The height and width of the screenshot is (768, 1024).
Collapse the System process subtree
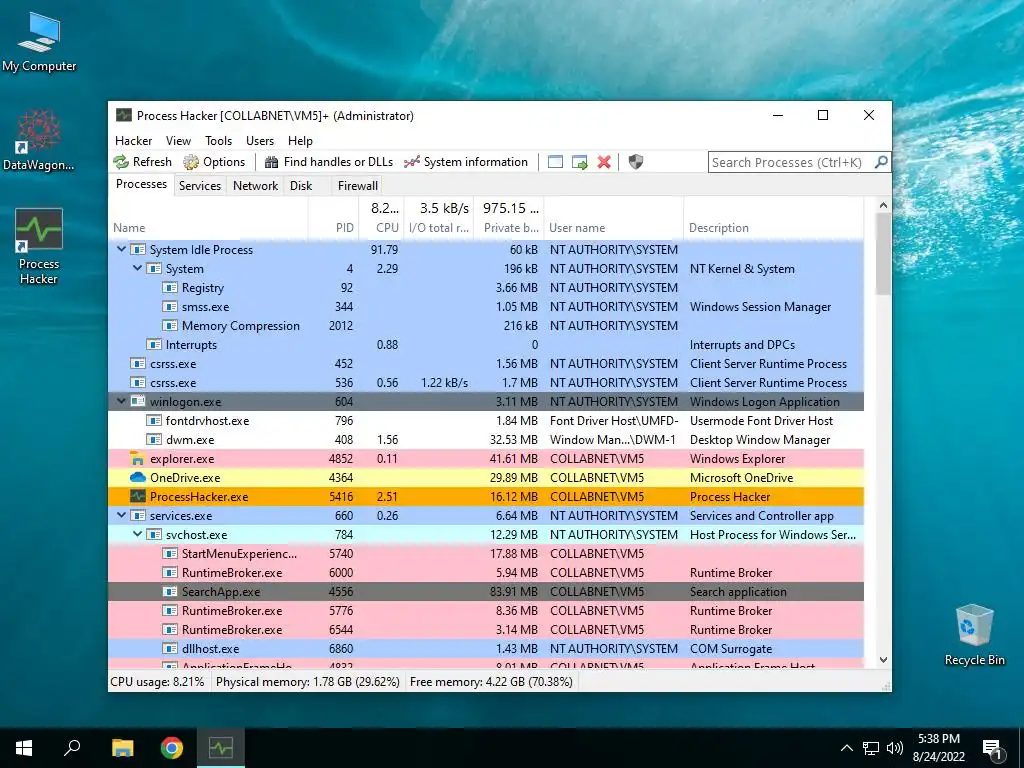pos(137,268)
